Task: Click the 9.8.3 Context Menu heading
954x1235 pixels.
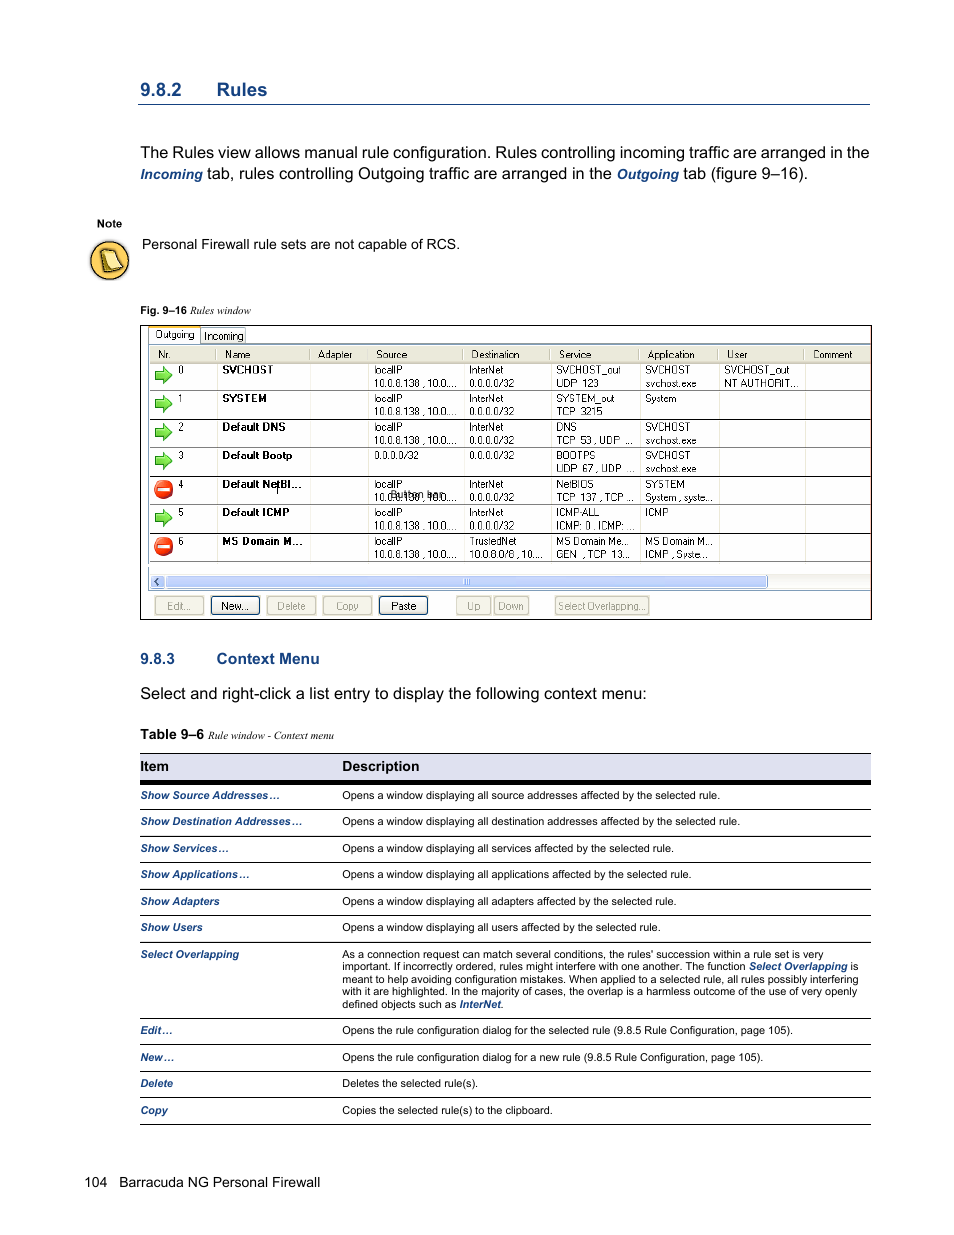Action: coord(230,659)
